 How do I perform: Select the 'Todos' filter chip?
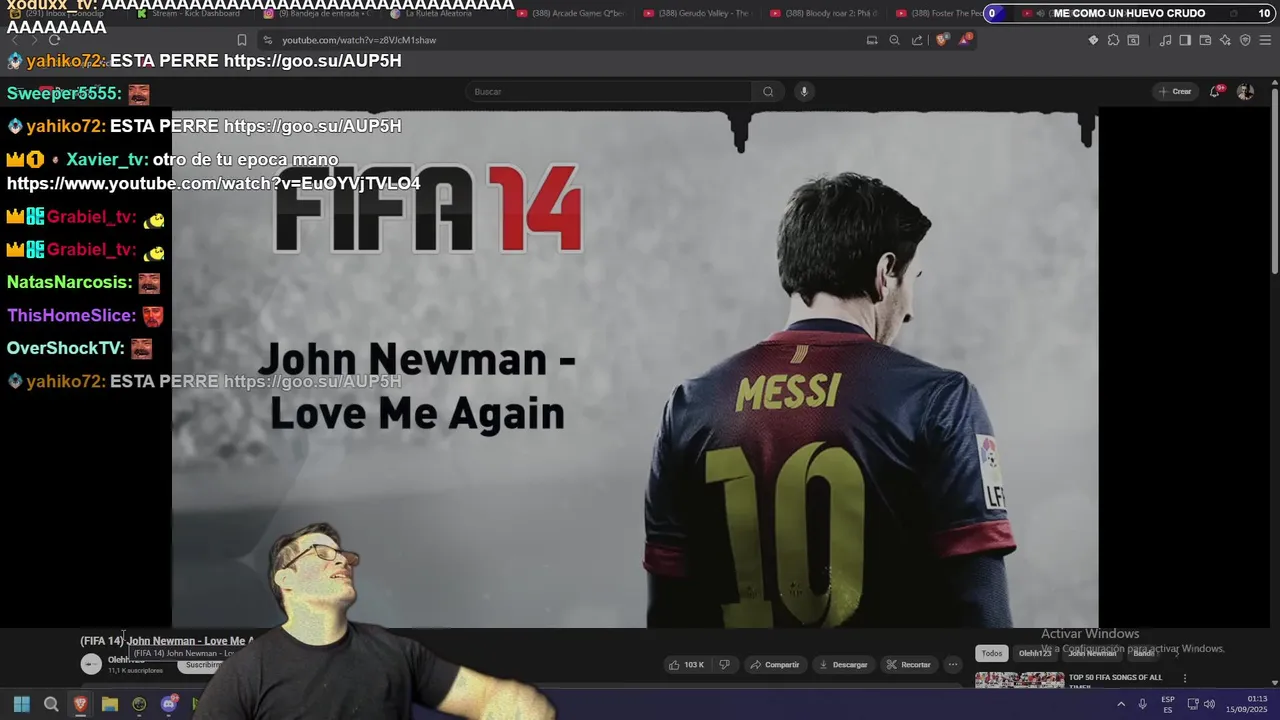coord(991,653)
